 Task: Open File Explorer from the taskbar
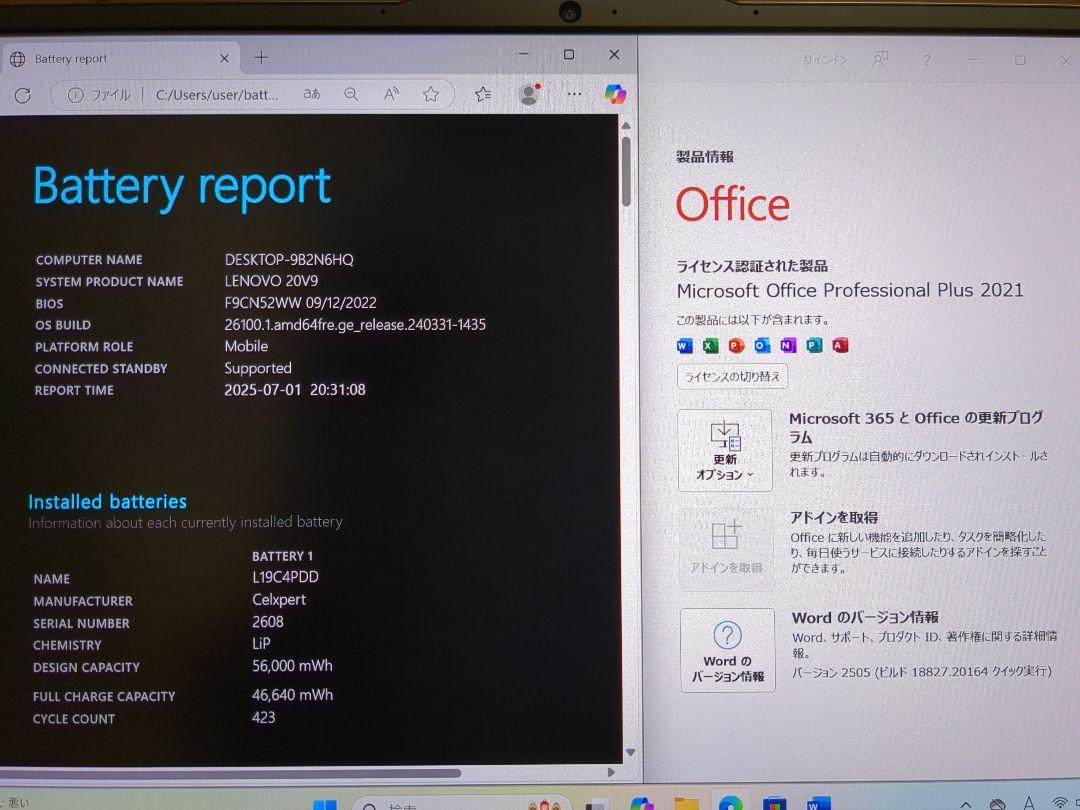coord(686,804)
